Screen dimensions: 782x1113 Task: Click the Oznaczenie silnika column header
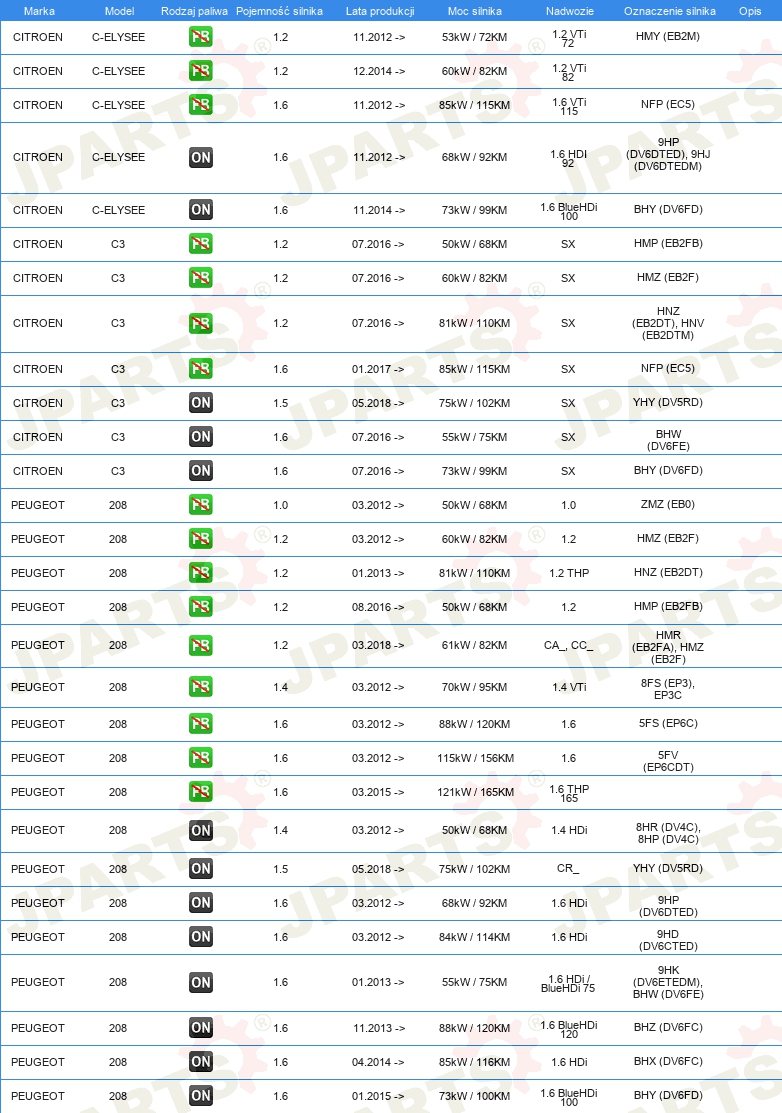670,11
